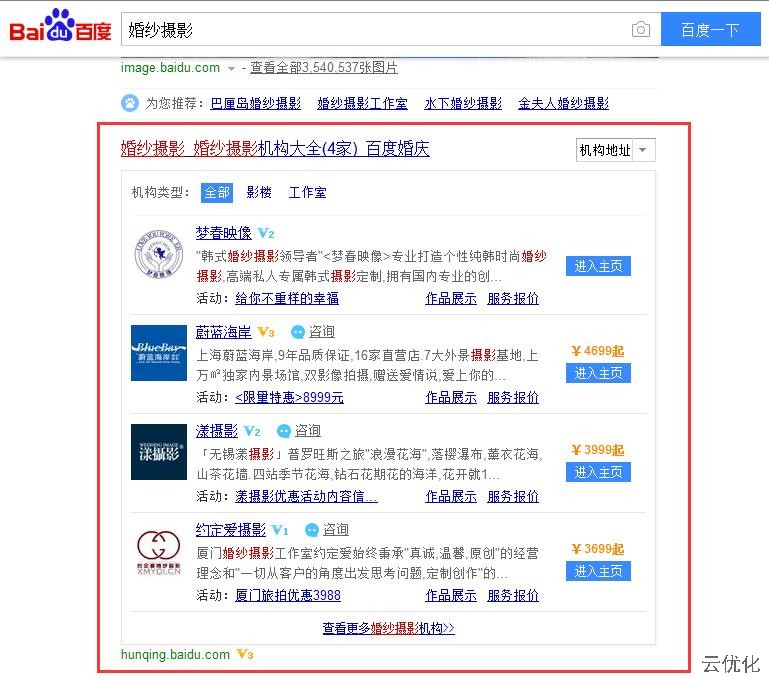This screenshot has height=680, width=769.
Task: Open 咨询 chat icon for 漾摄影
Action: point(283,431)
